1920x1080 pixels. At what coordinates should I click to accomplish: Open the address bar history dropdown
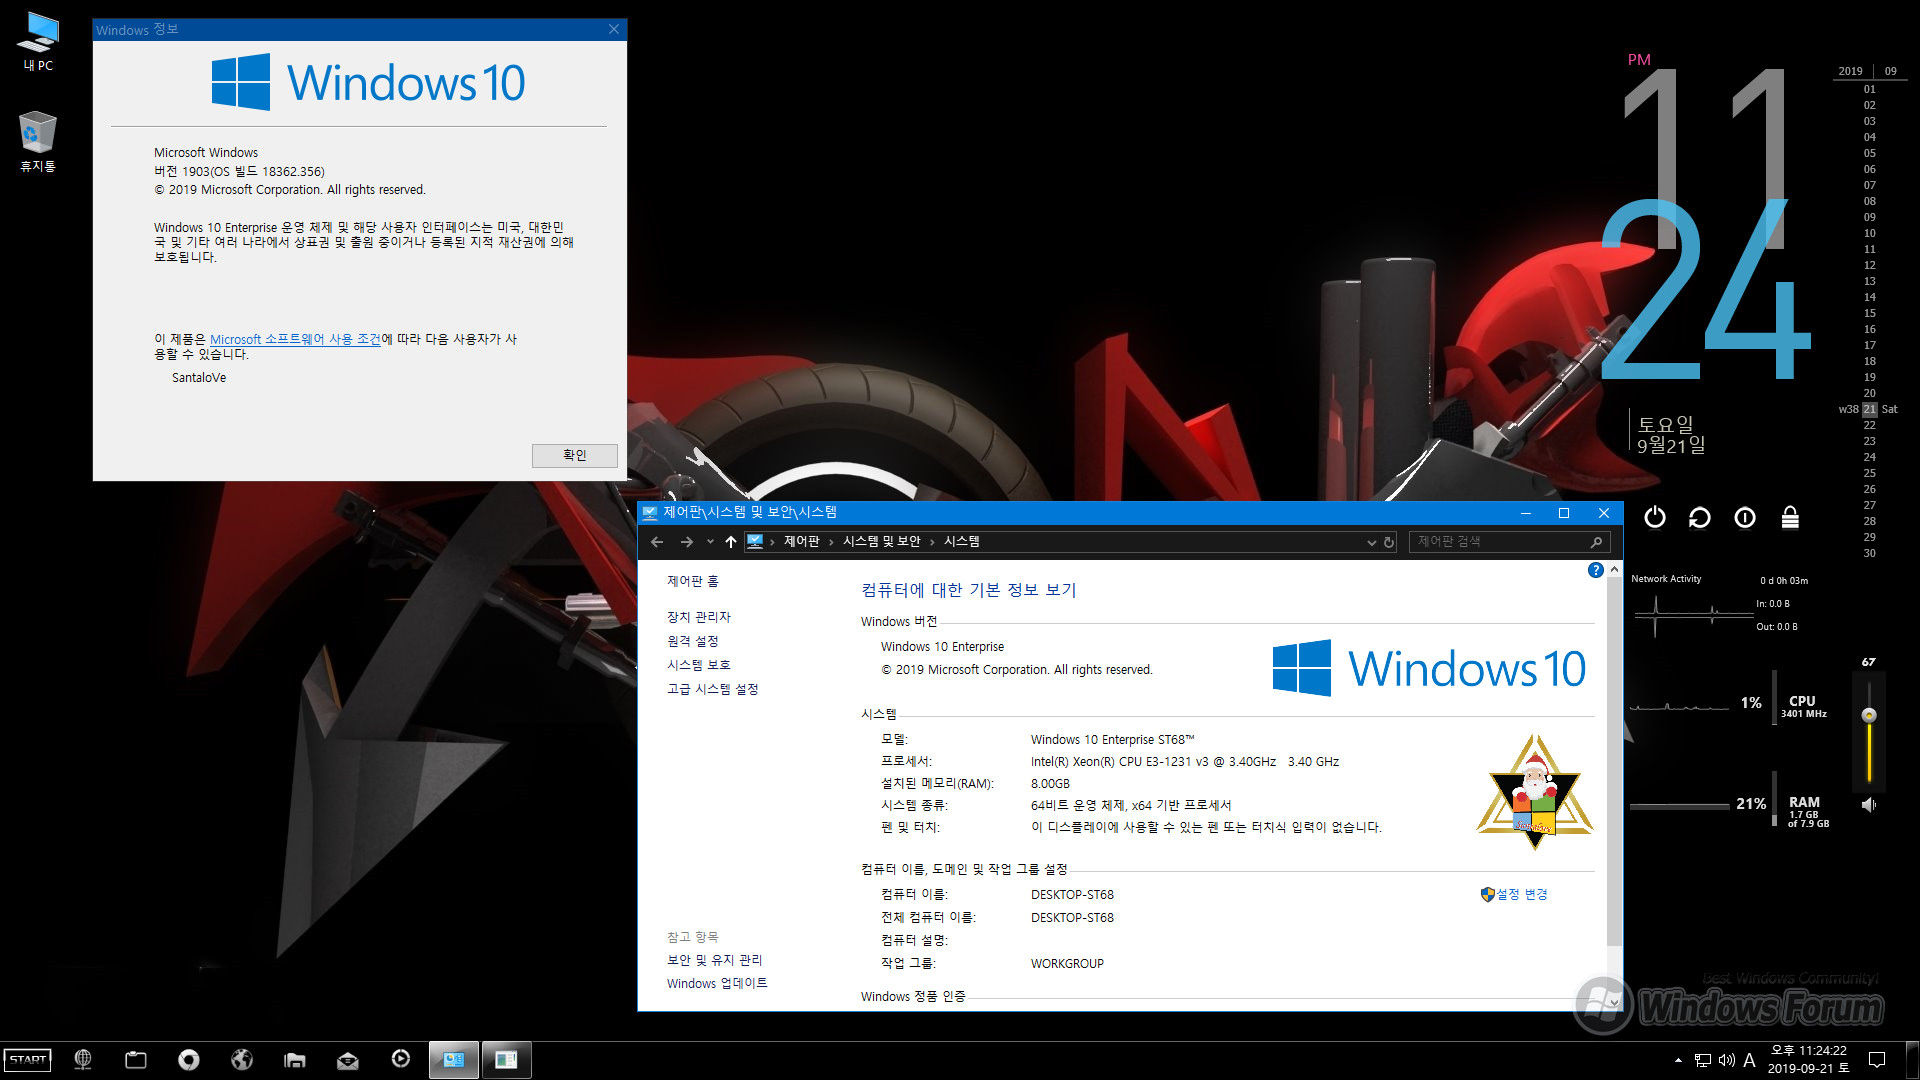[x=1371, y=542]
